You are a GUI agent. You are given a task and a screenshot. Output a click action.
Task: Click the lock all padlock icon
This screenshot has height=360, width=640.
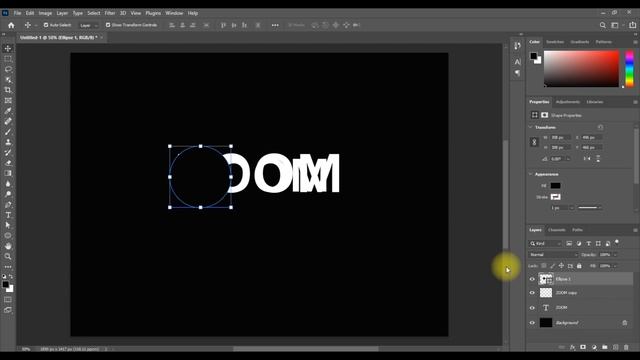(579, 266)
